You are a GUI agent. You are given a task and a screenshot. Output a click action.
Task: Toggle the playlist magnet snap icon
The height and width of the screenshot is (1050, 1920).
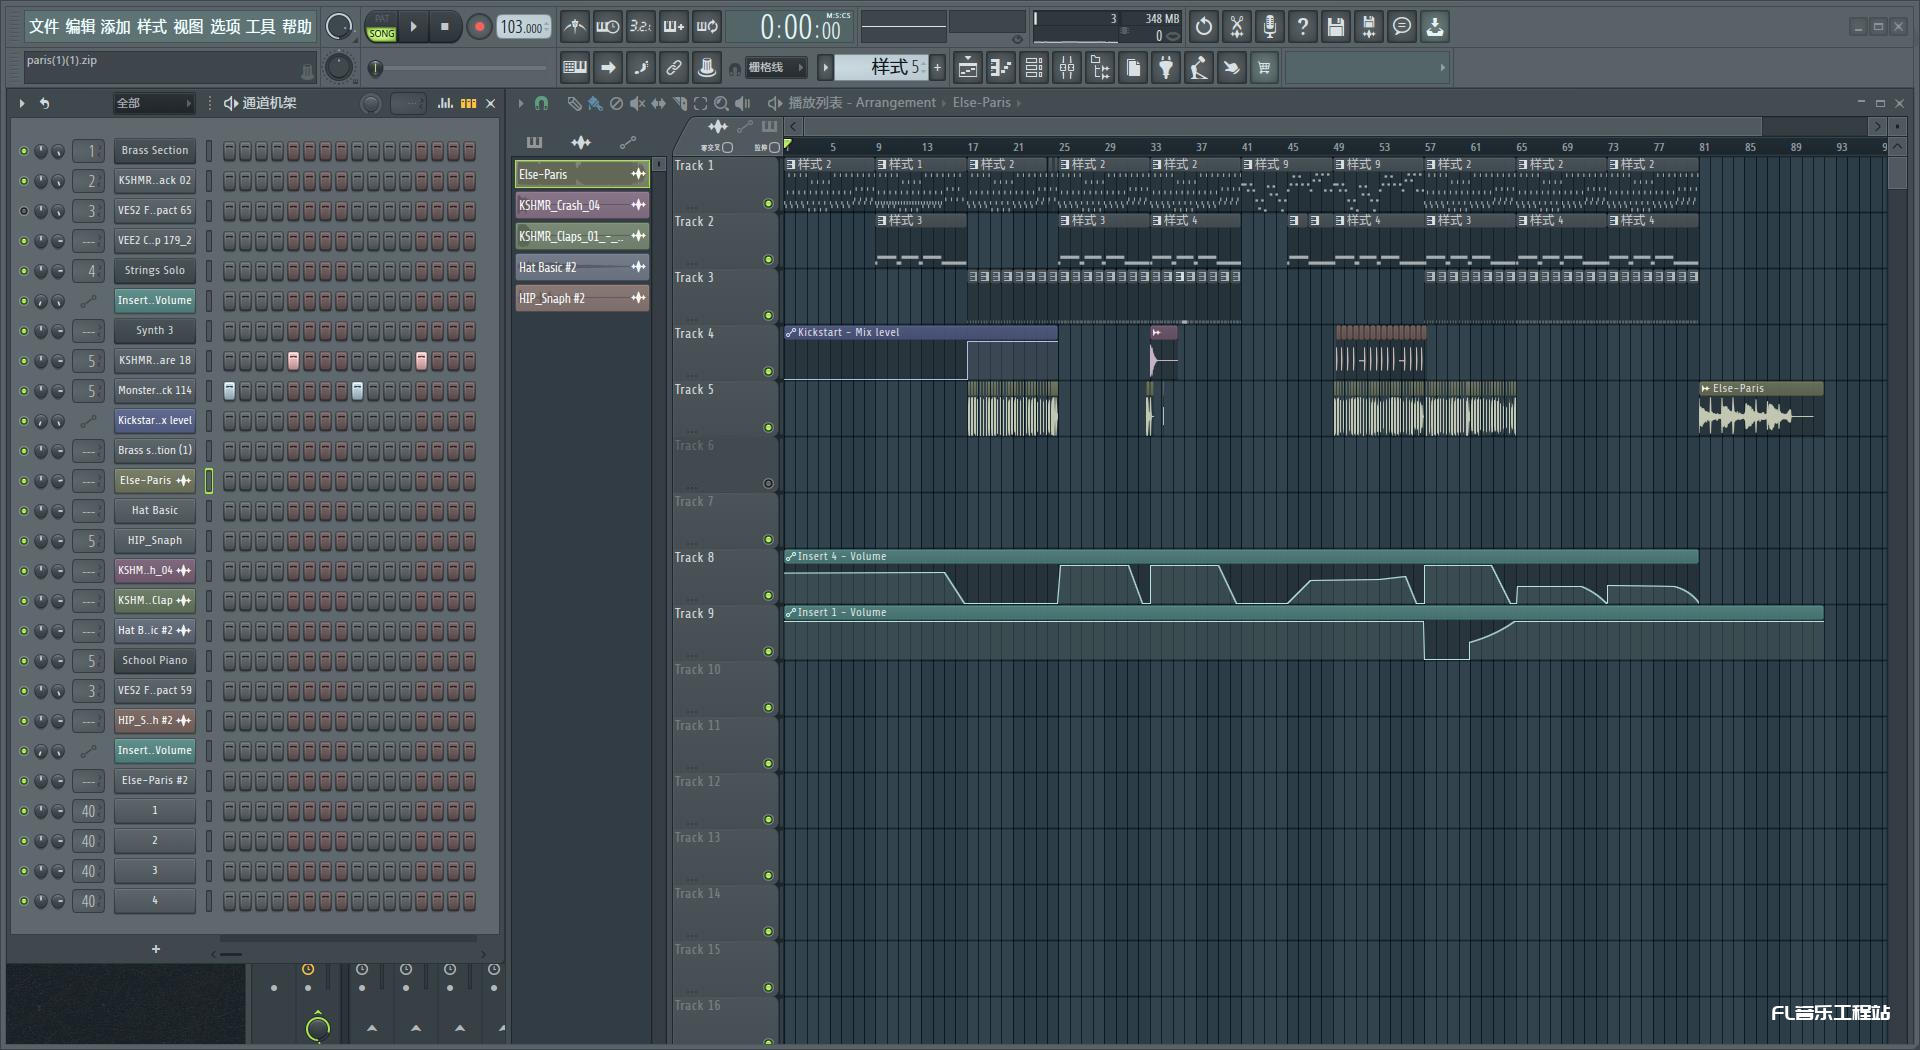click(542, 103)
